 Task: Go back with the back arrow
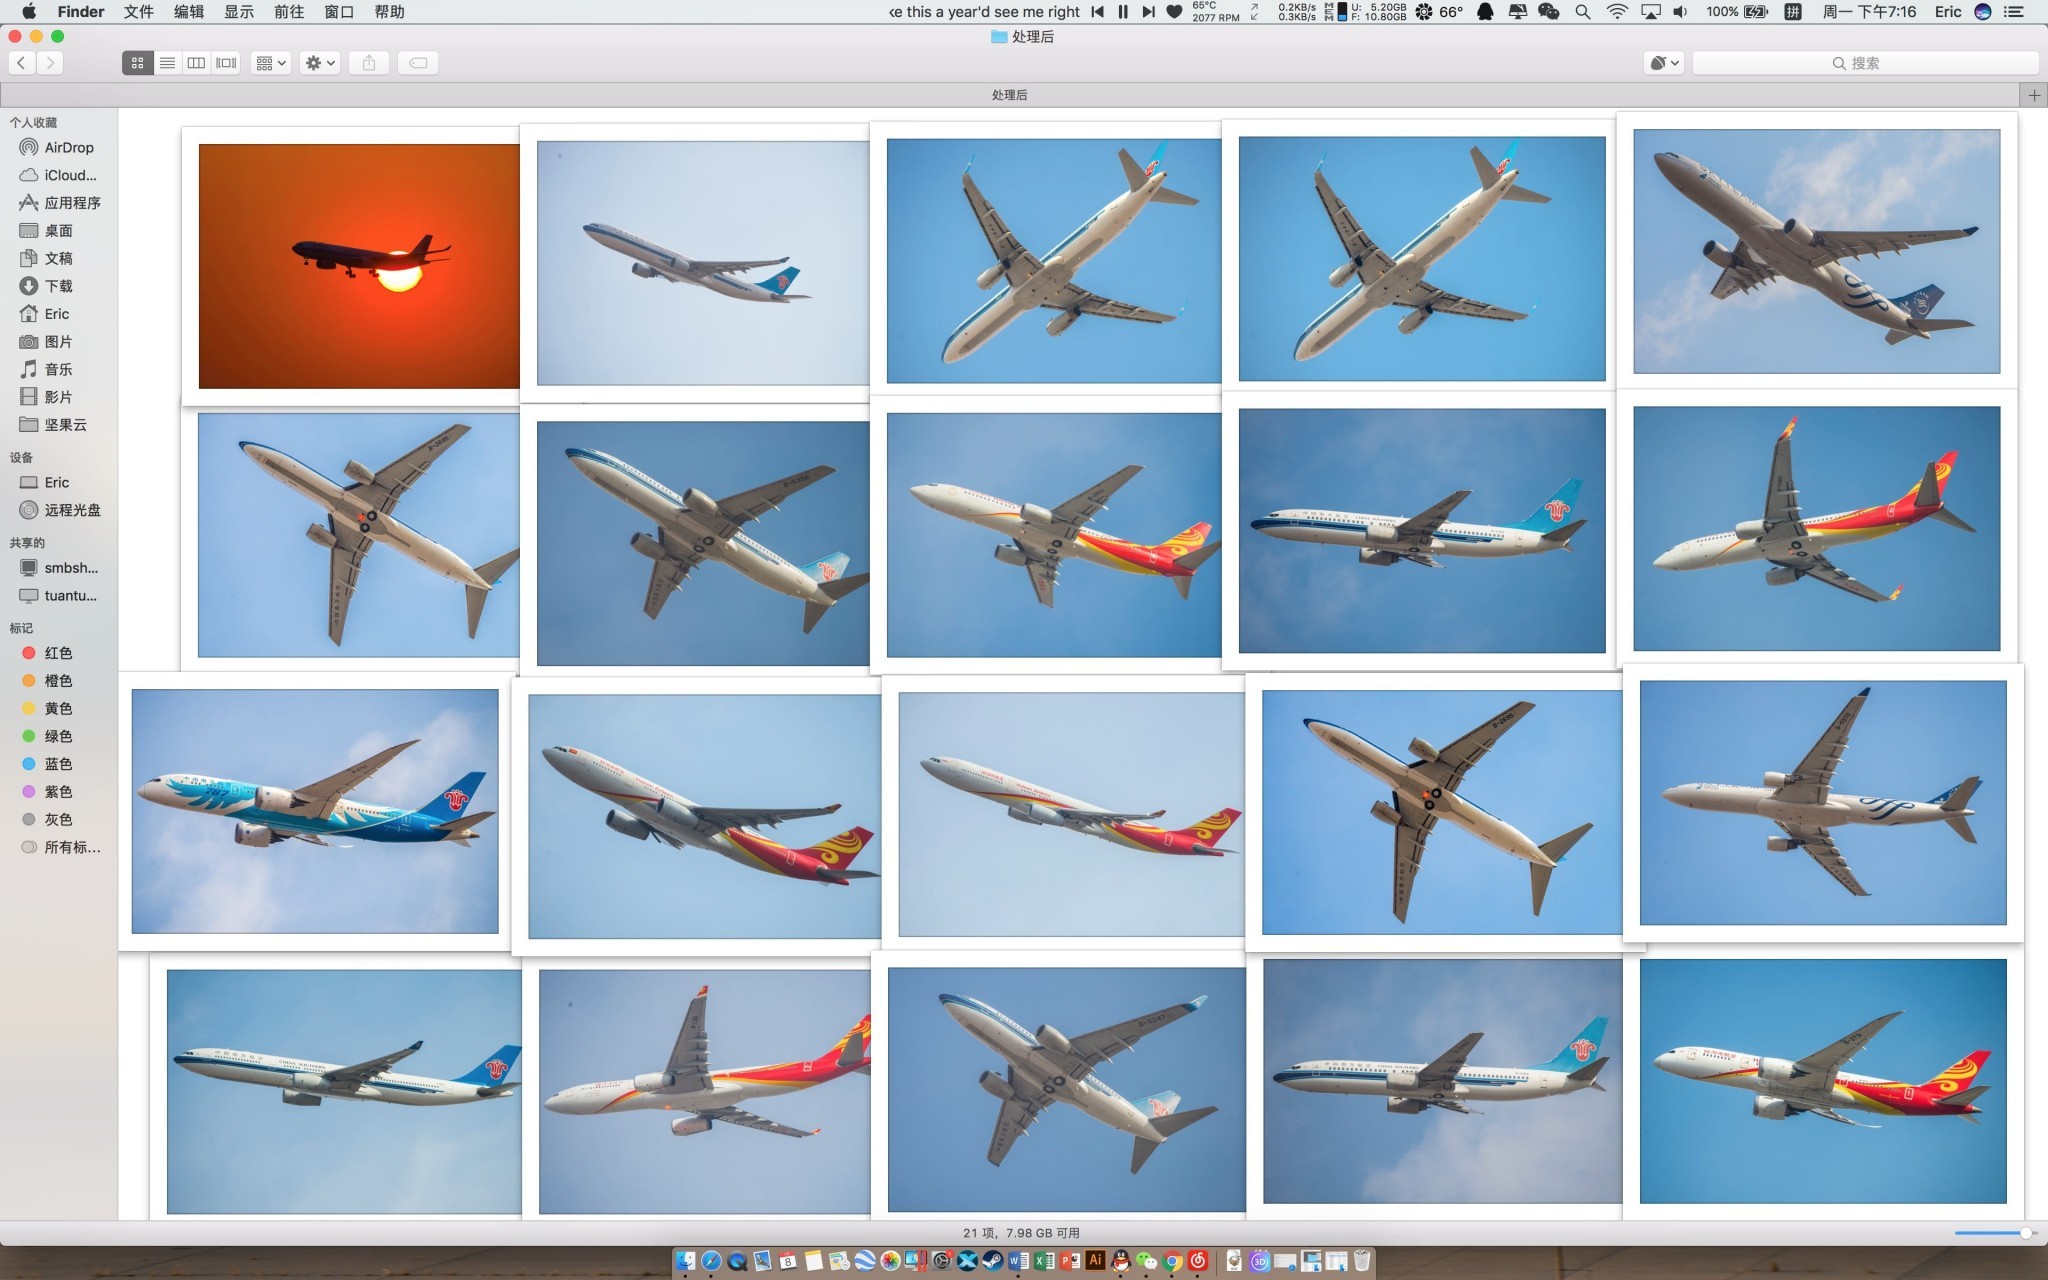(21, 63)
